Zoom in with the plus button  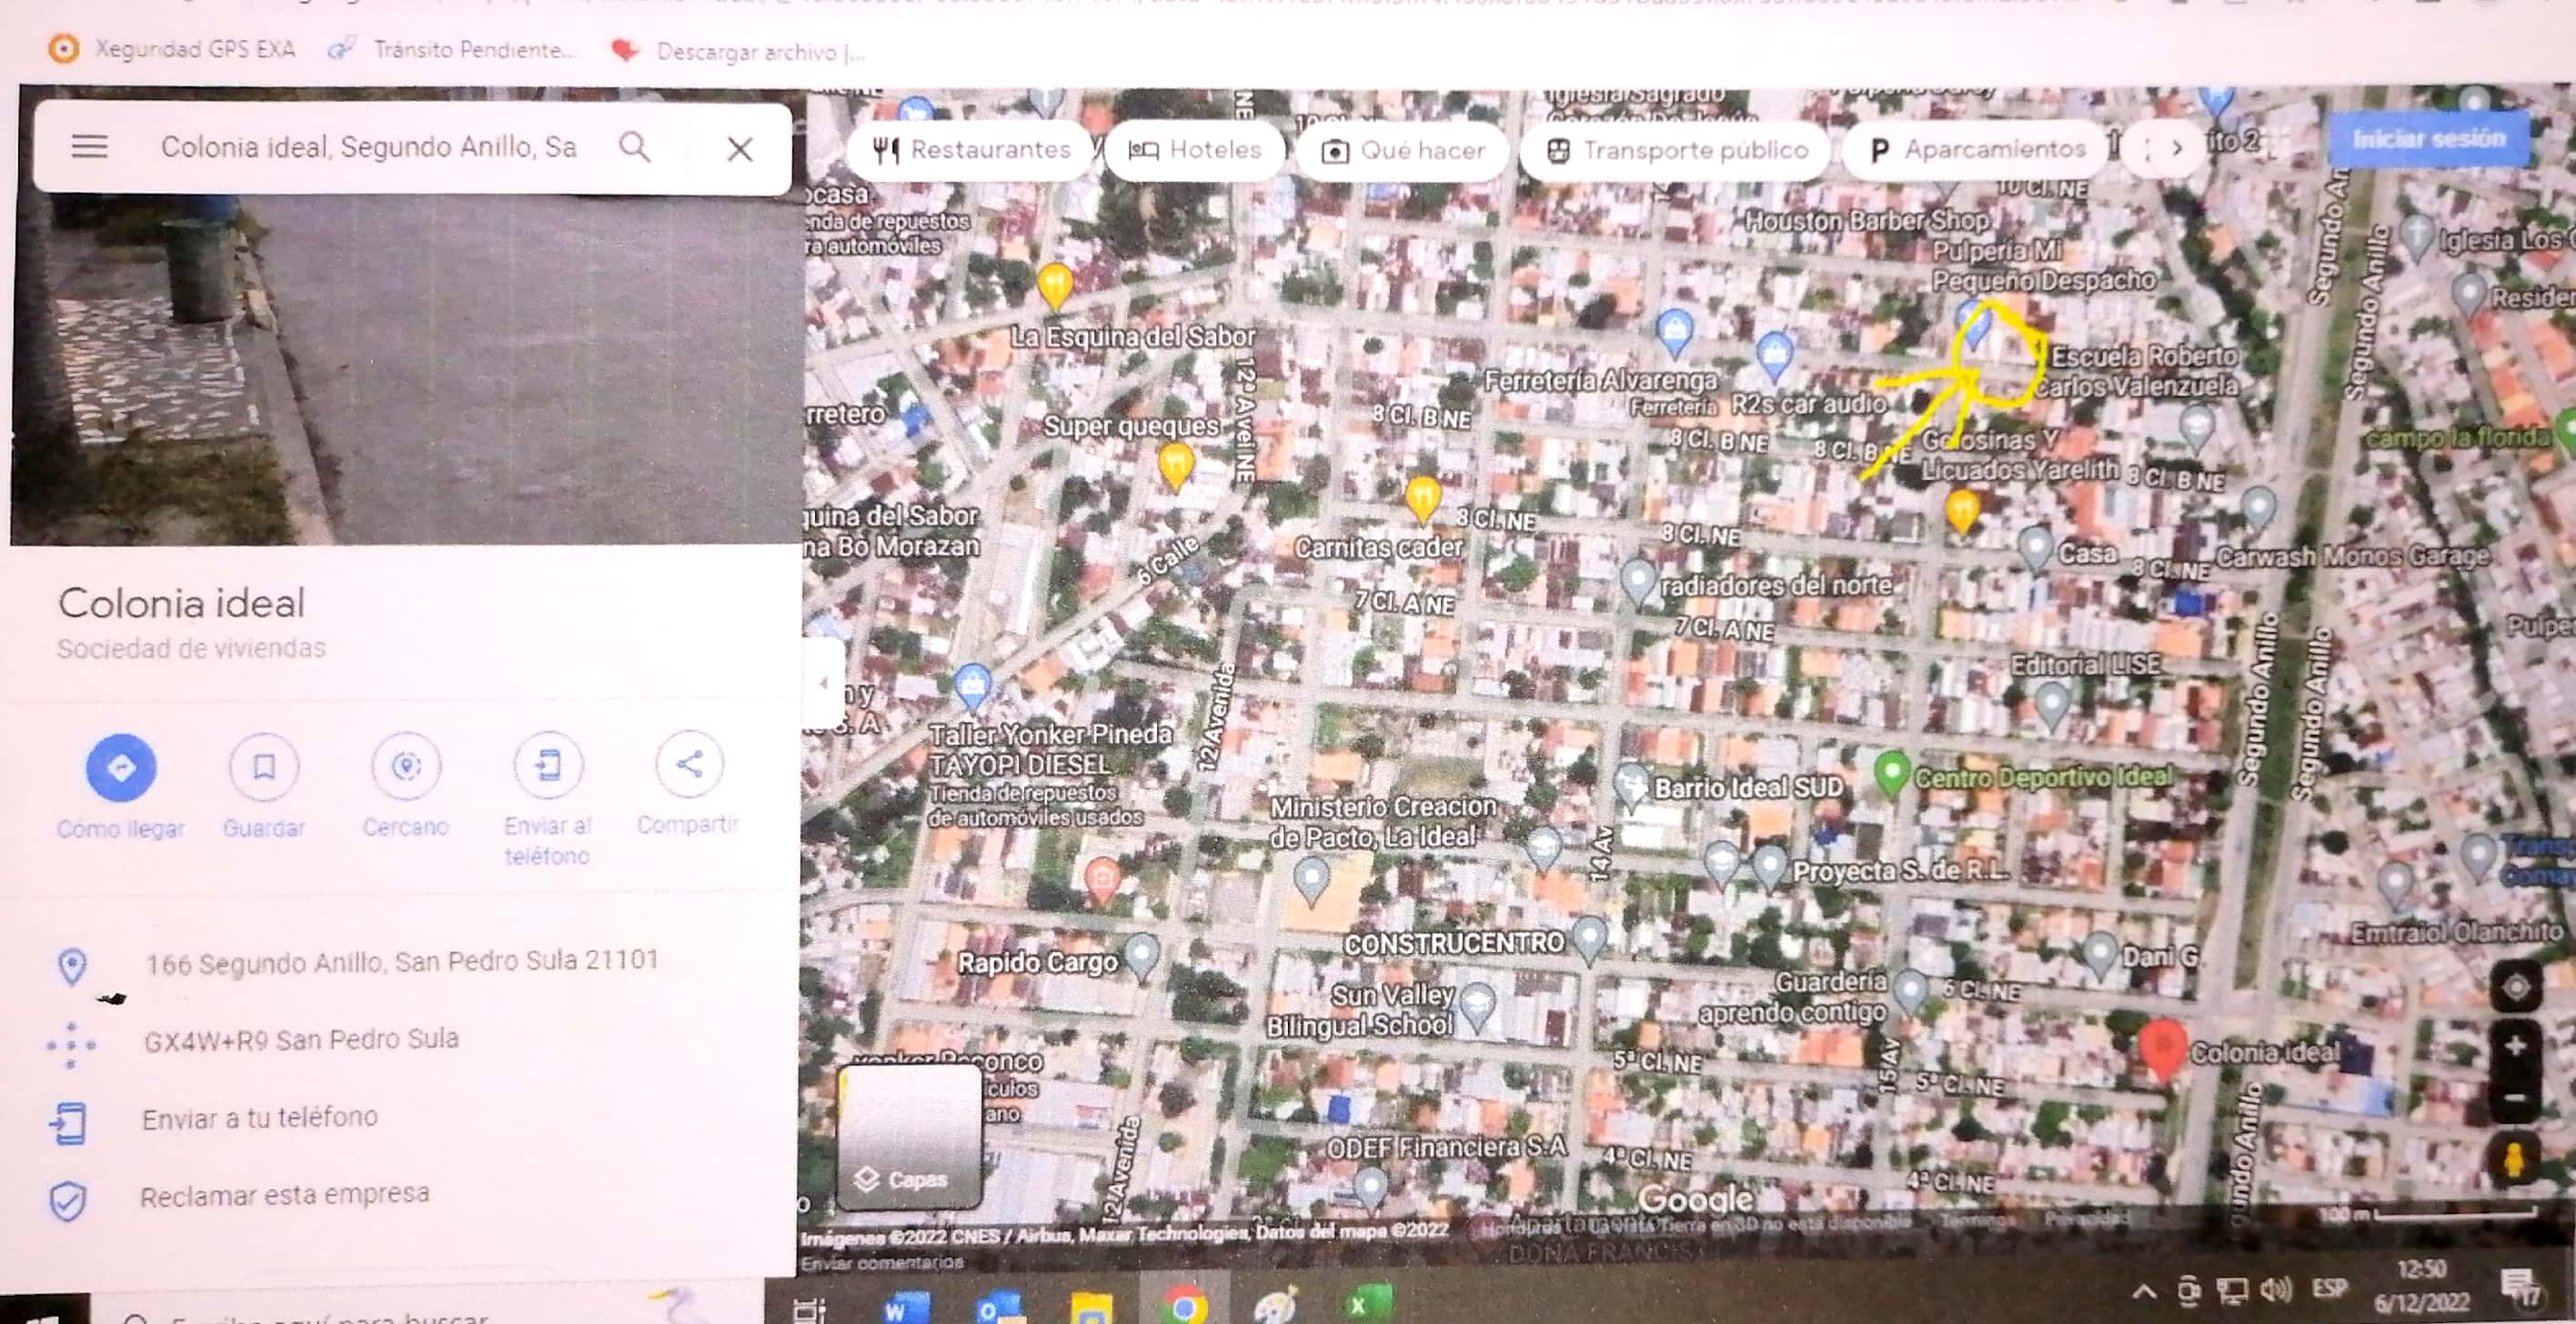coord(2515,1047)
